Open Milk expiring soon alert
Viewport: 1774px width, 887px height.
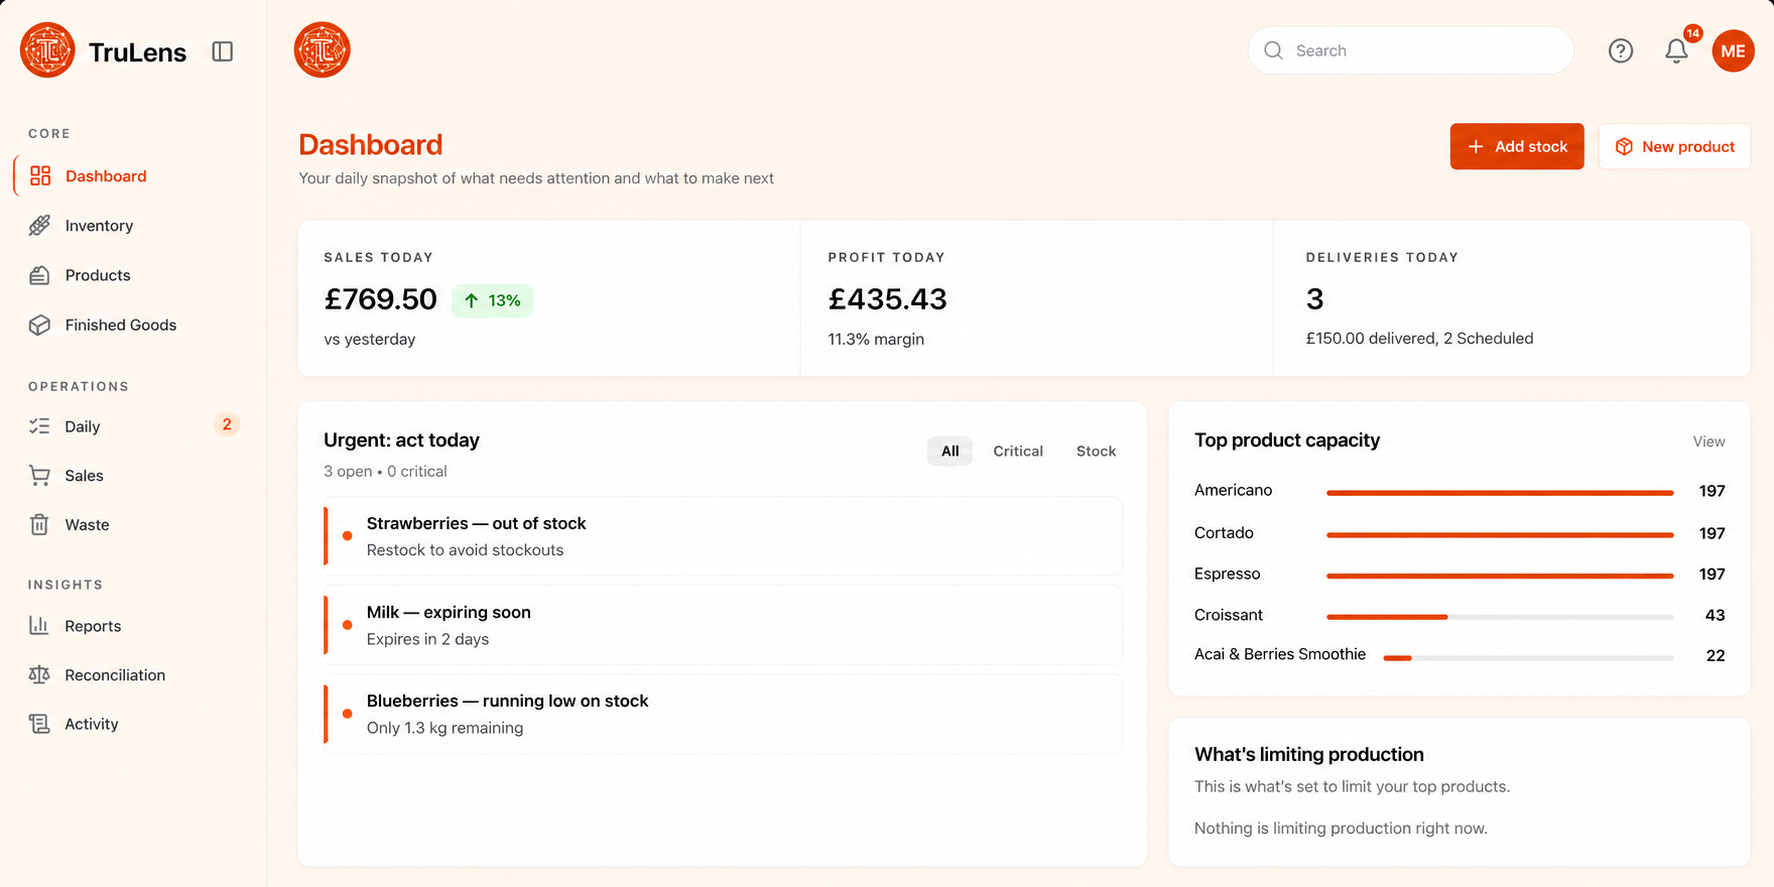tap(723, 625)
